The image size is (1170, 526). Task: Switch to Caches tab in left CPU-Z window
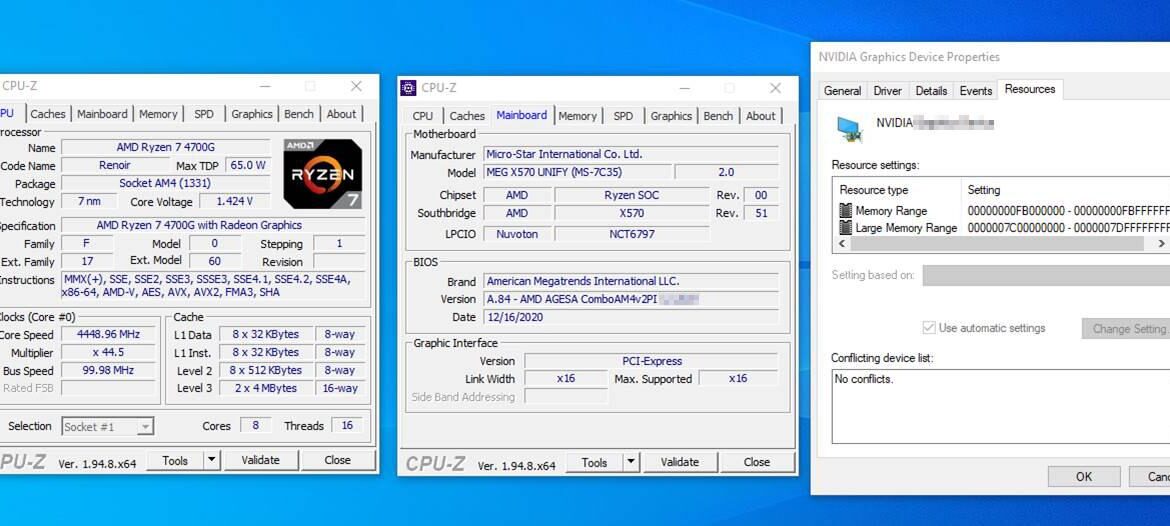pyautogui.click(x=48, y=114)
